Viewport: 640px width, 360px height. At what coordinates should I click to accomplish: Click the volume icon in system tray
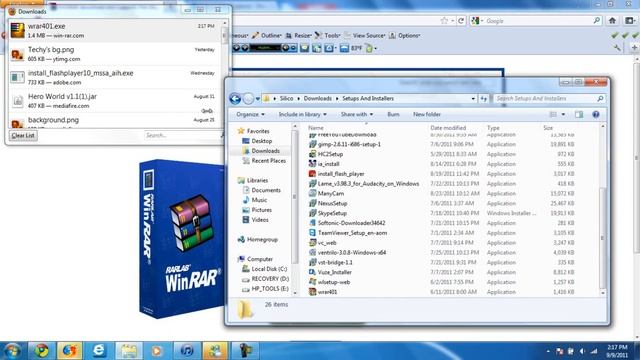point(582,351)
